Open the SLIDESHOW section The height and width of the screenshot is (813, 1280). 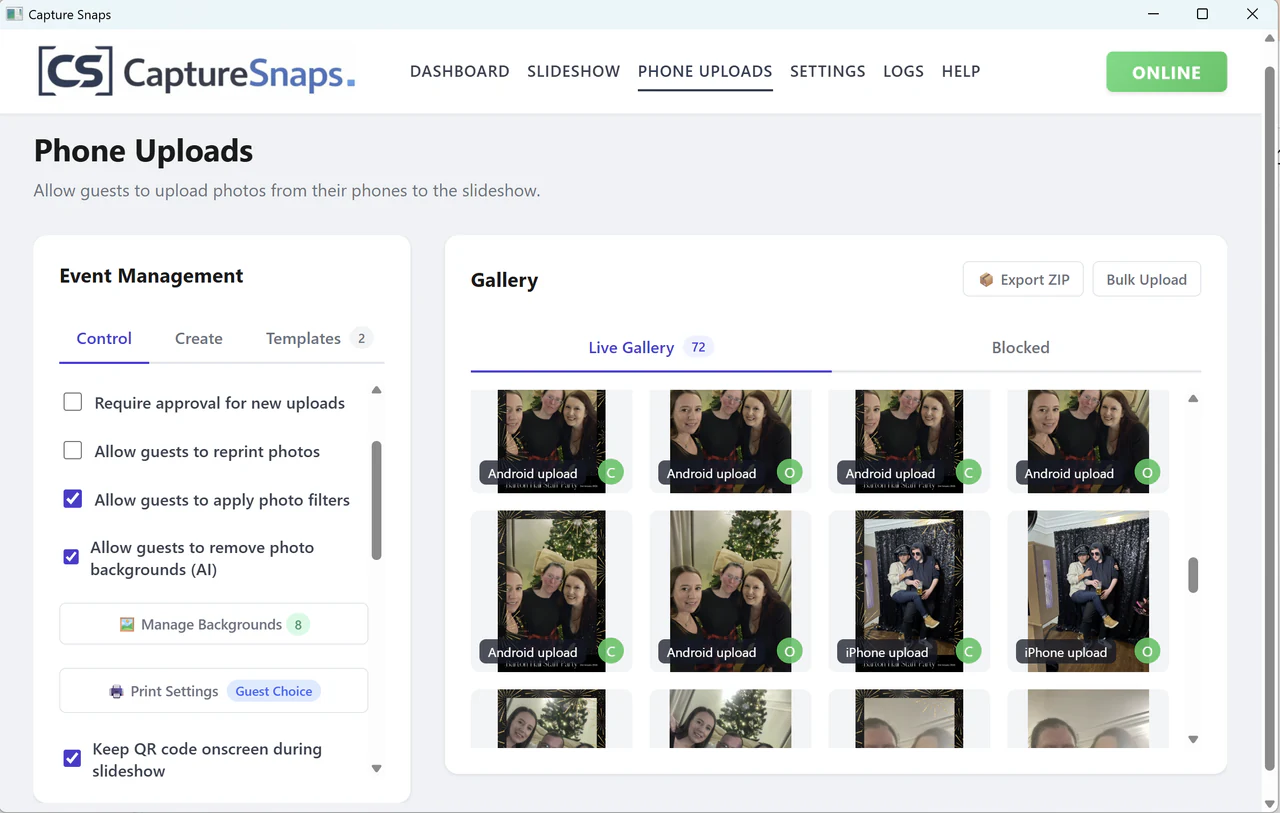click(x=574, y=71)
